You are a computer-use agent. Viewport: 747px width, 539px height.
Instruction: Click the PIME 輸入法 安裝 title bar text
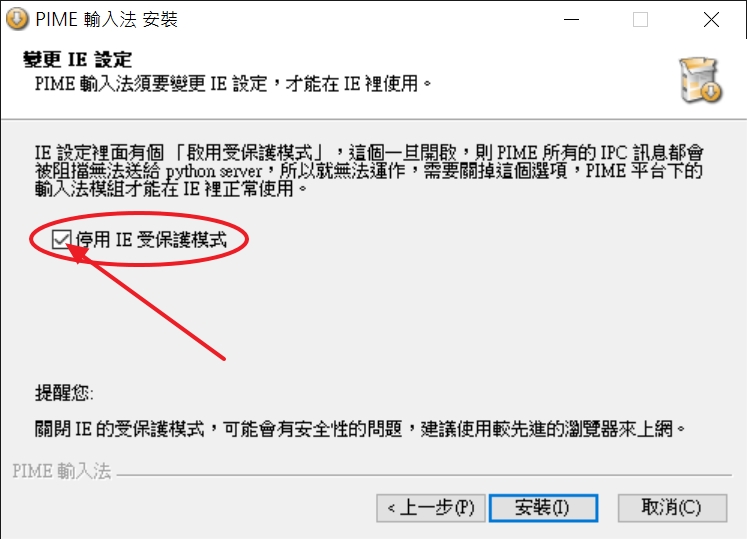coord(107,20)
